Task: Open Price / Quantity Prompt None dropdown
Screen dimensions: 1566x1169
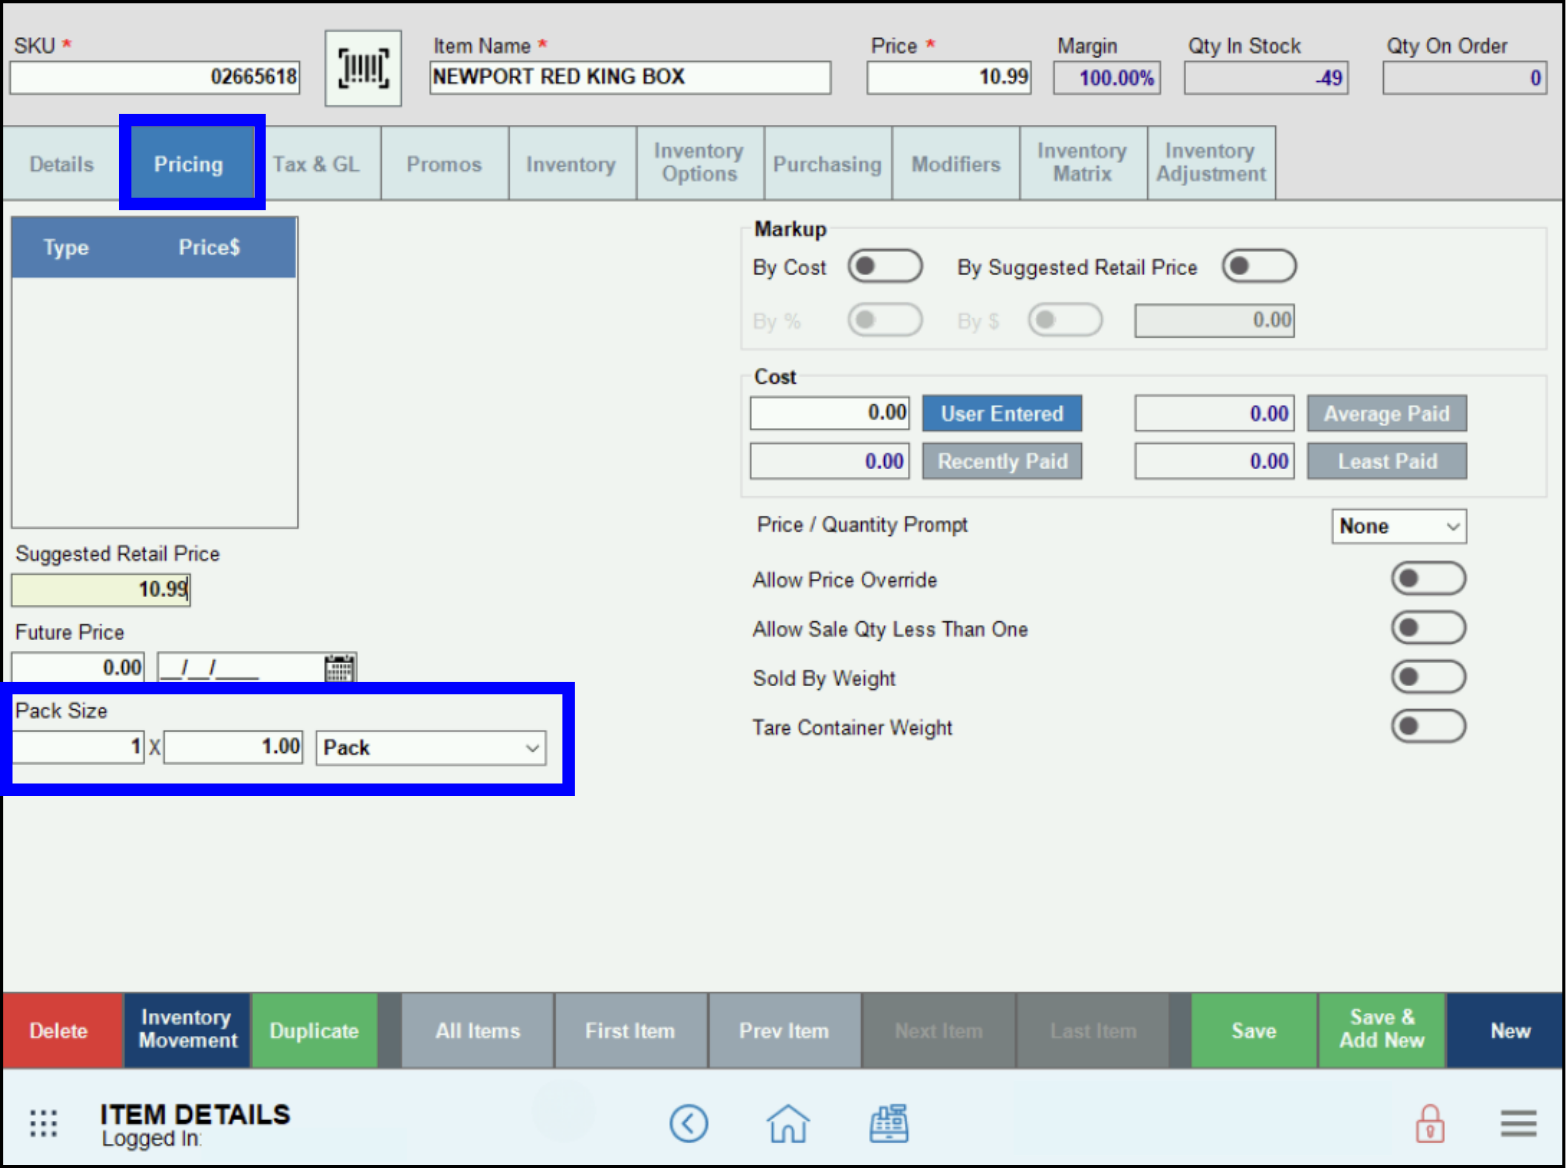Action: [1399, 526]
